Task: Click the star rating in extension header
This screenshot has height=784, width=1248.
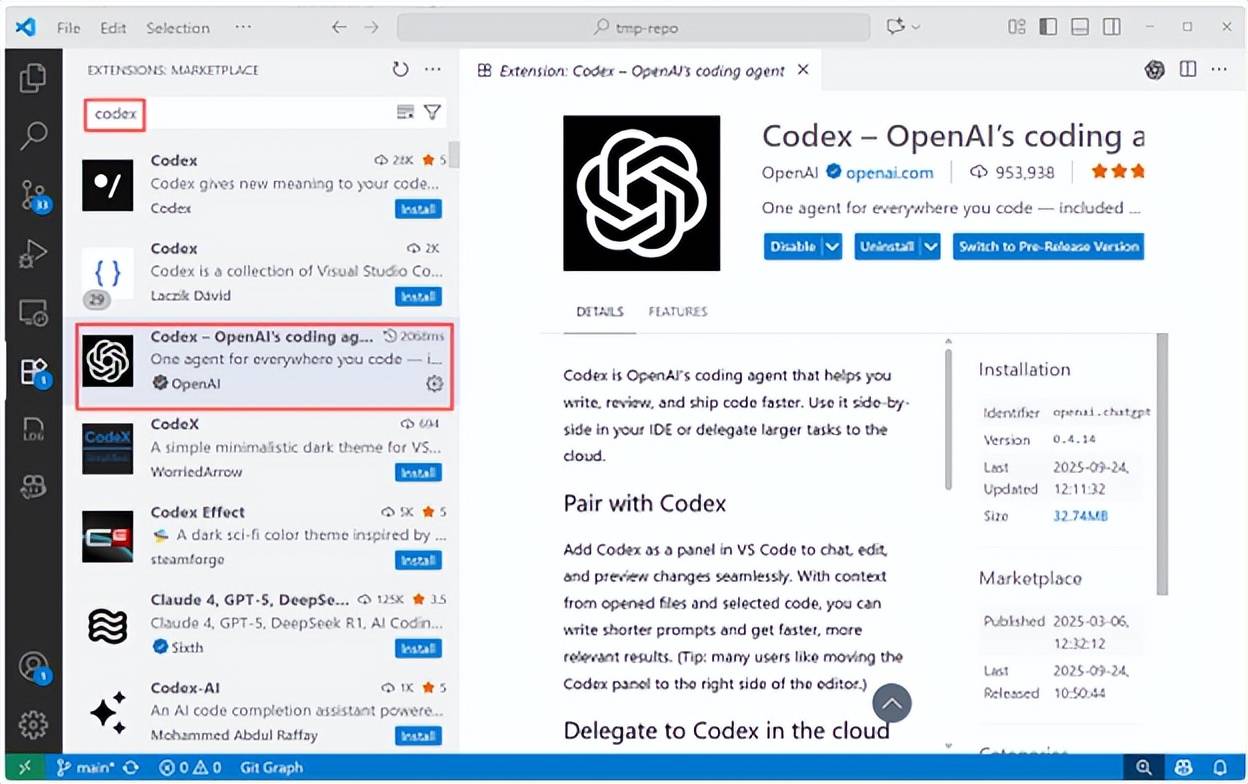Action: [x=1119, y=172]
